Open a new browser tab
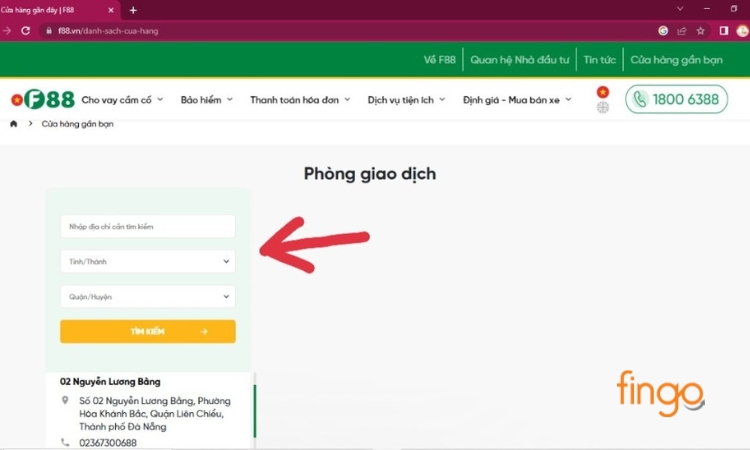The image size is (750, 450). tap(133, 10)
